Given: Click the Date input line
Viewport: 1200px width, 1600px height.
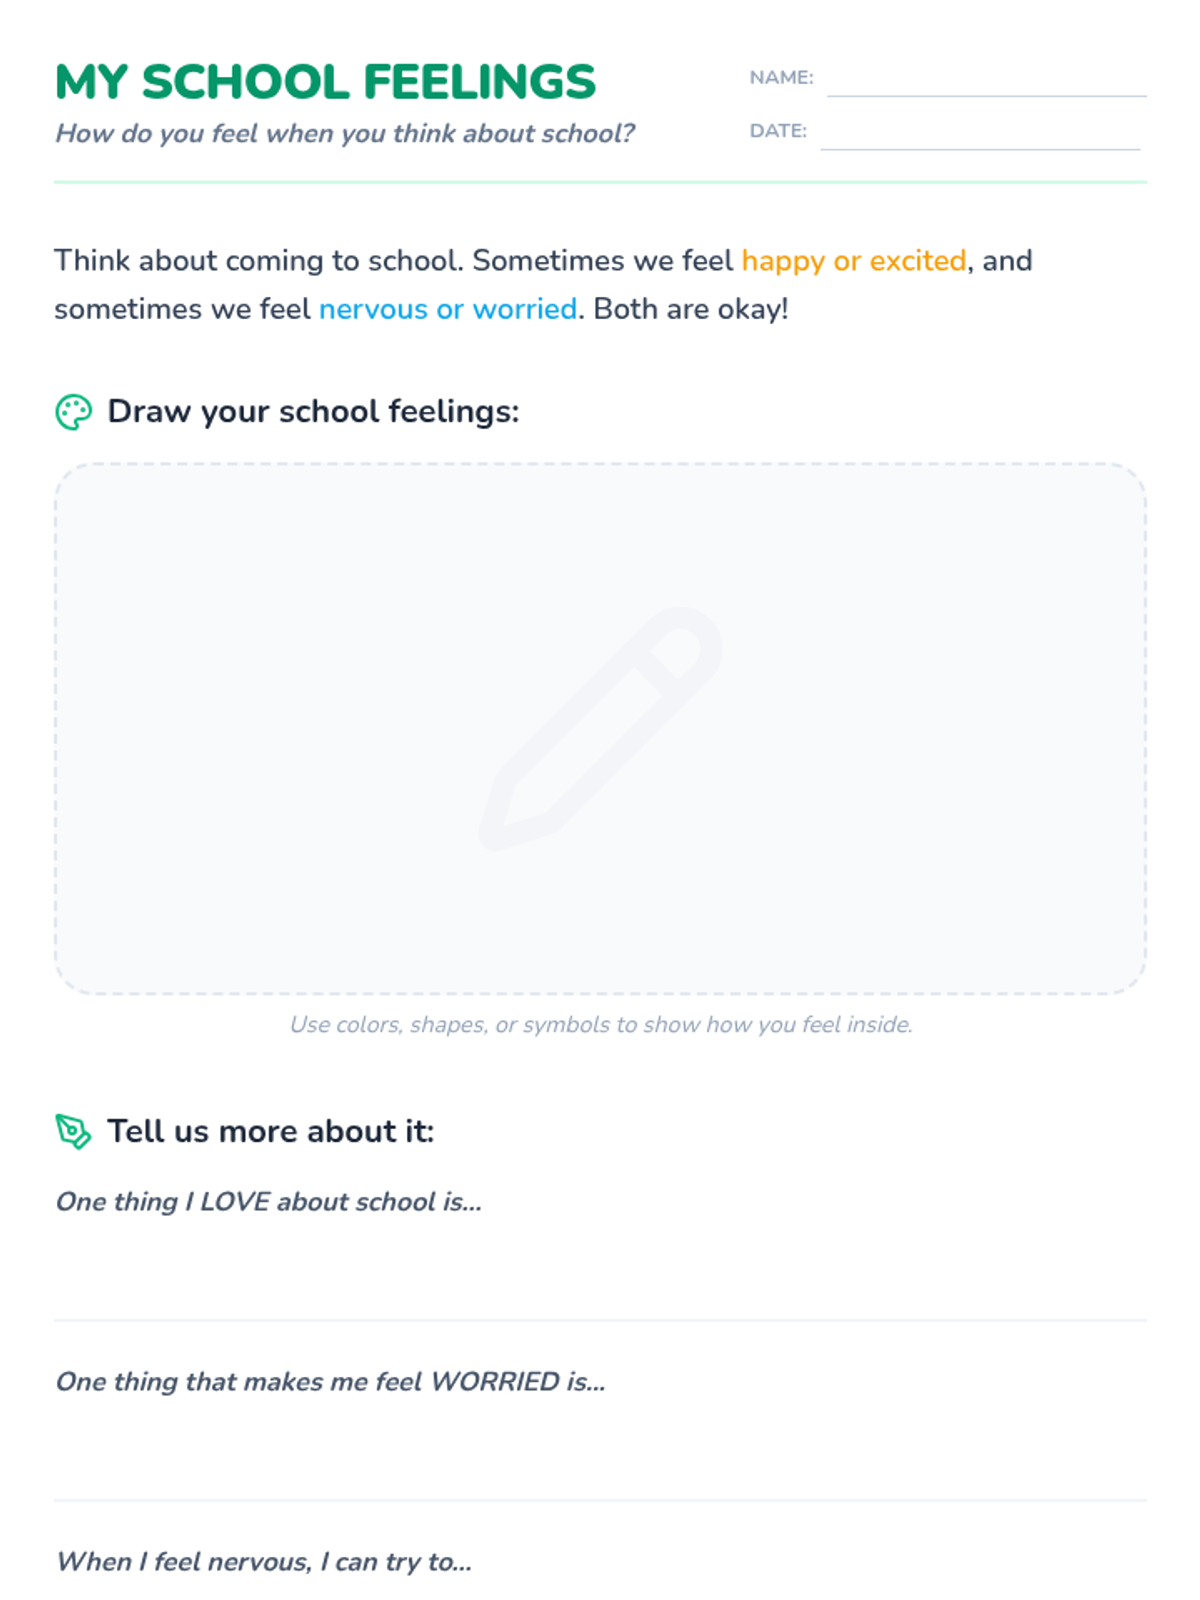Looking at the screenshot, I should pyautogui.click(x=980, y=133).
